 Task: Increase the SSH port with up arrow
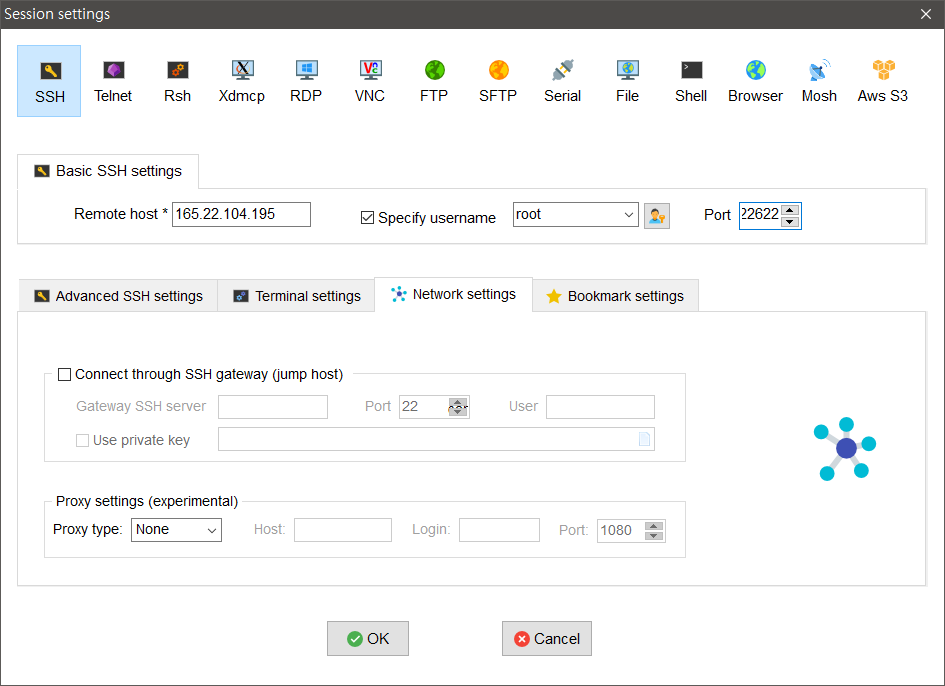(790, 210)
